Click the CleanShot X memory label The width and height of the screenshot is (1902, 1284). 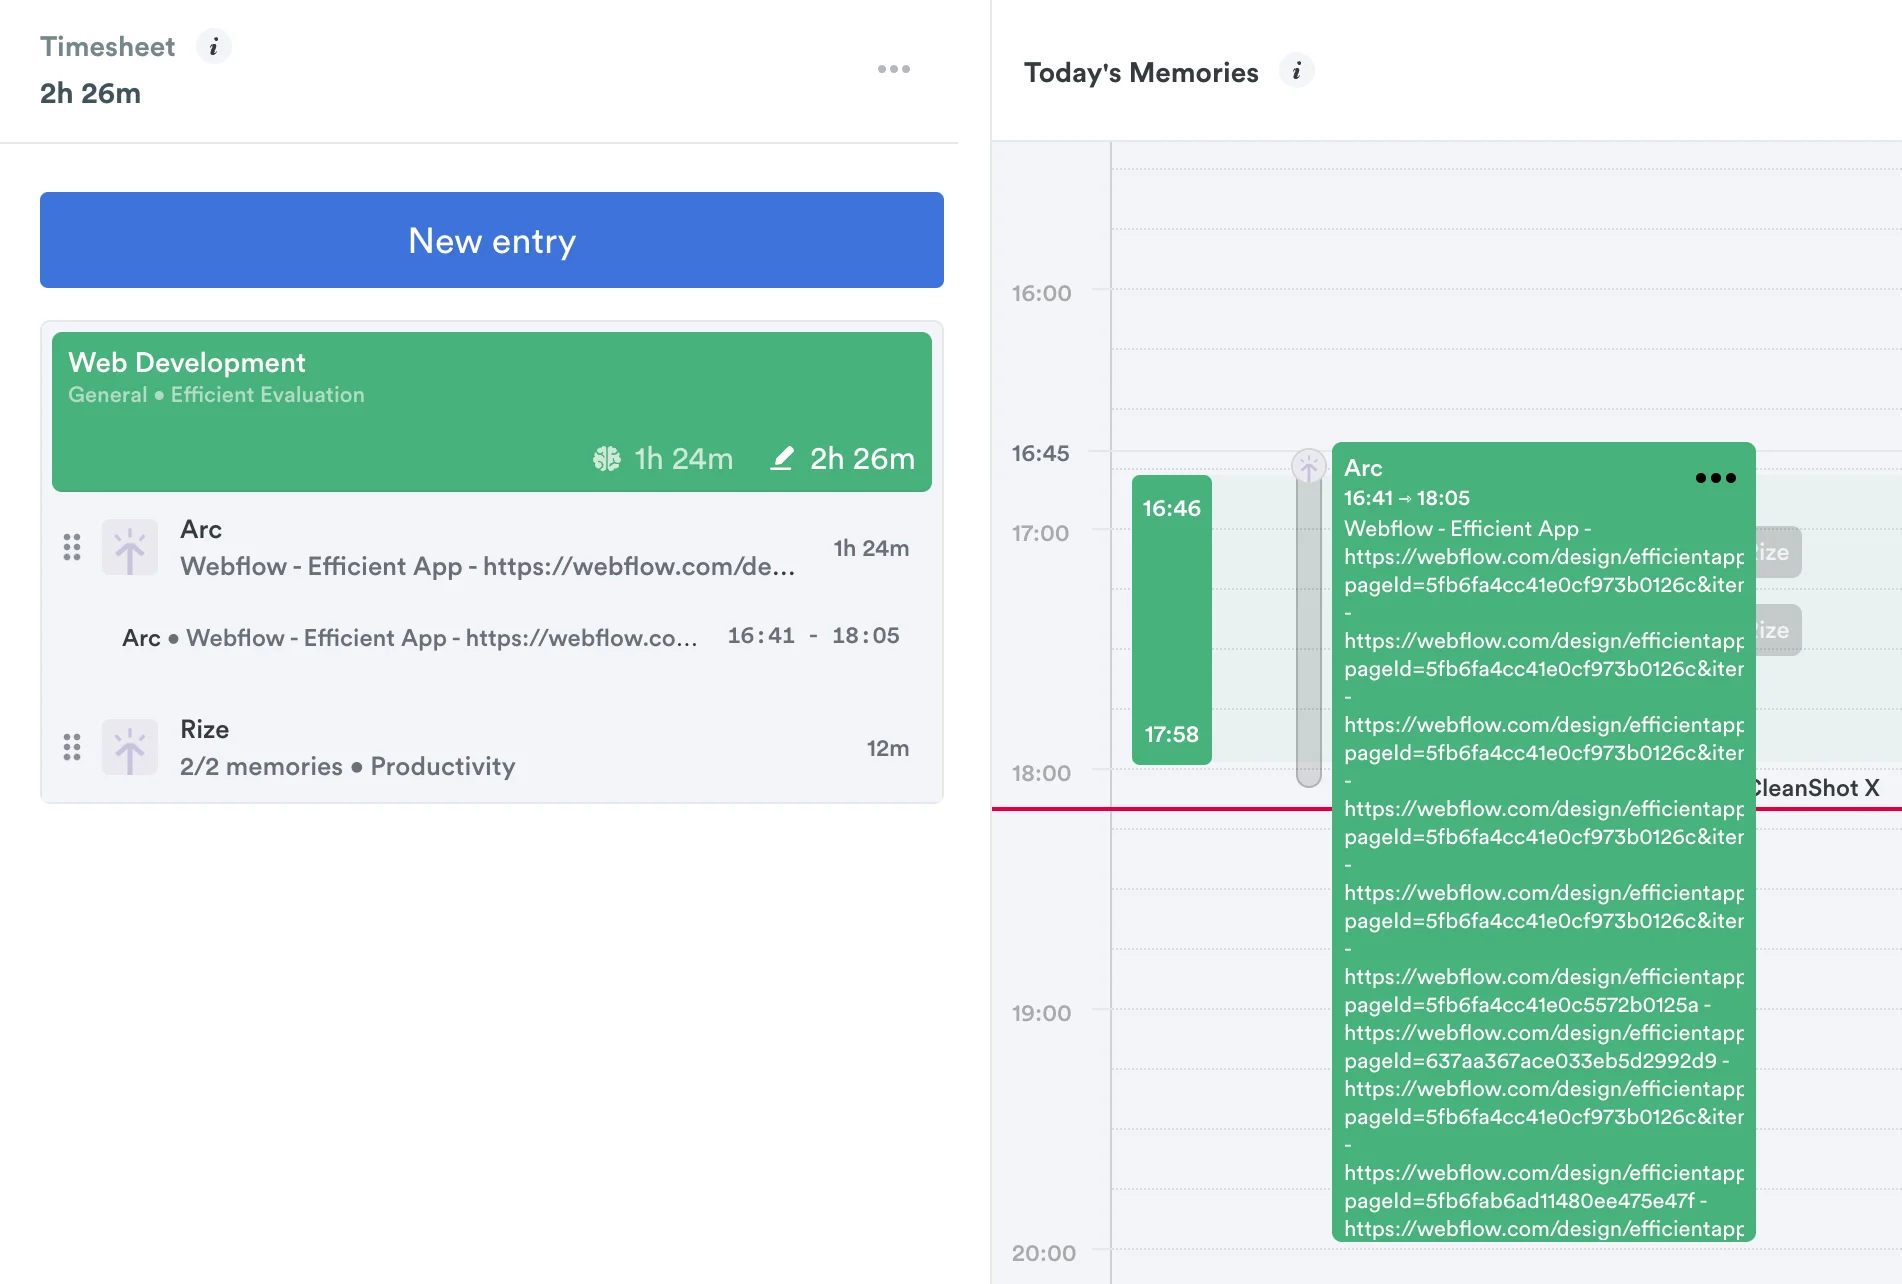pos(1816,788)
